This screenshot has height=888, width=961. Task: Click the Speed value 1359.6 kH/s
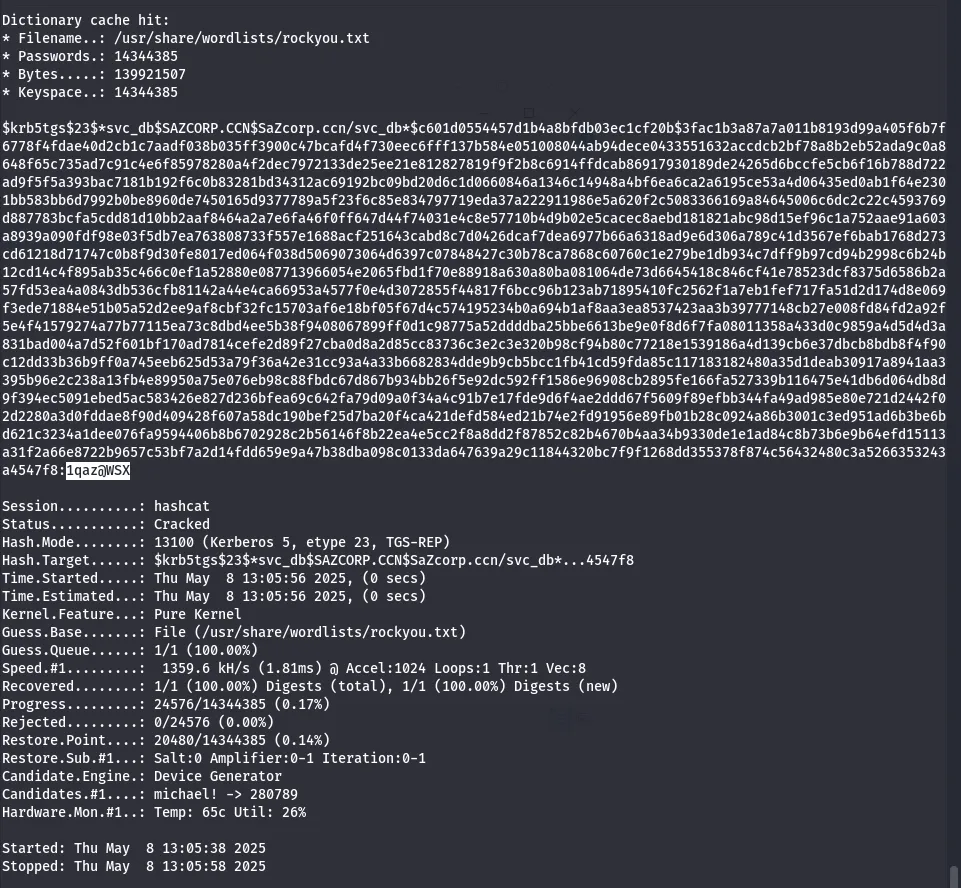click(206, 669)
